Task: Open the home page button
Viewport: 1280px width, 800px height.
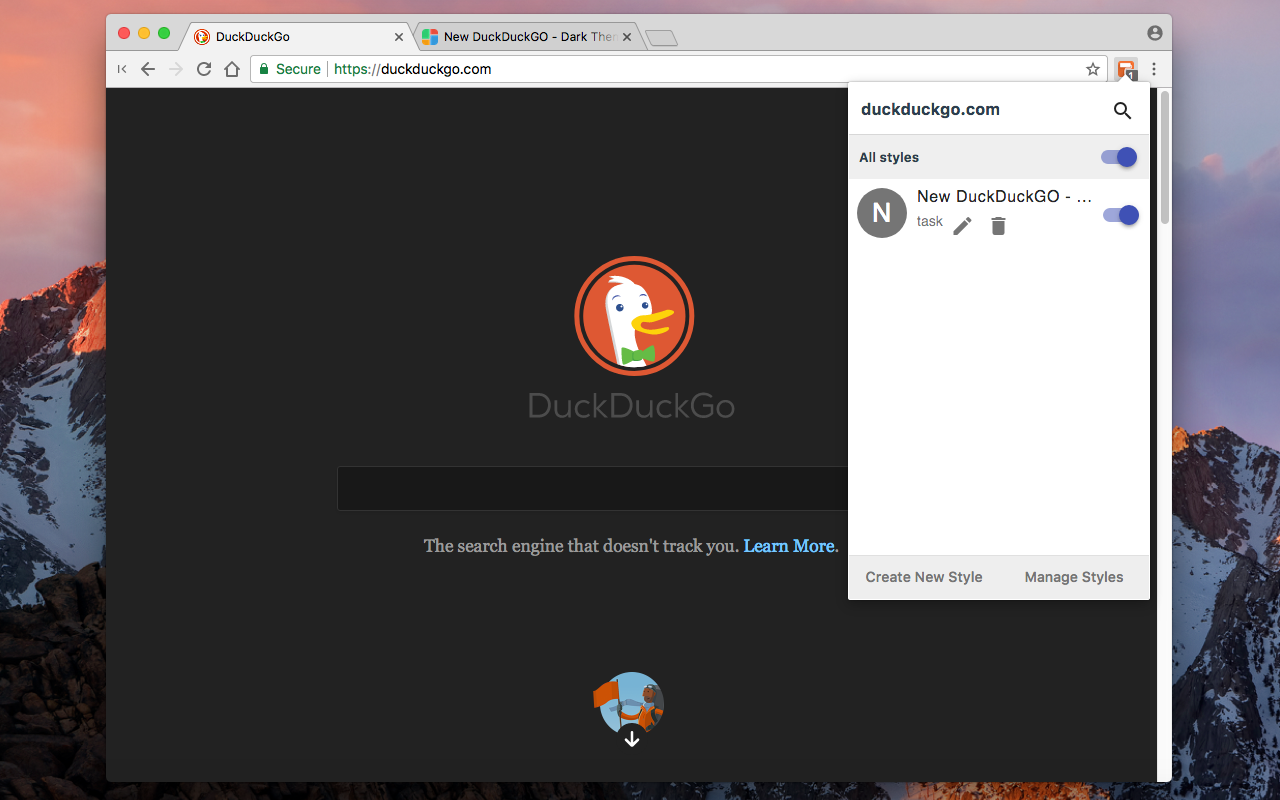Action: click(x=232, y=69)
